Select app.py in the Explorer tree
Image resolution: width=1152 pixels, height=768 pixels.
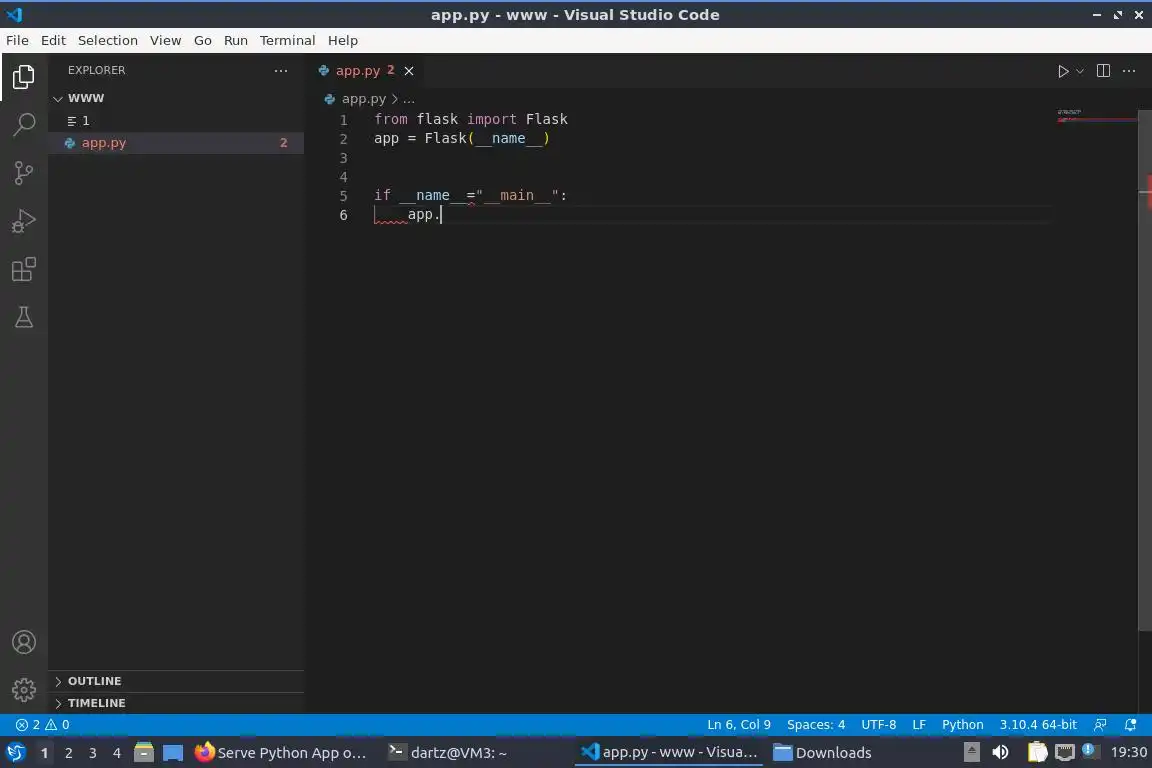(176, 143)
